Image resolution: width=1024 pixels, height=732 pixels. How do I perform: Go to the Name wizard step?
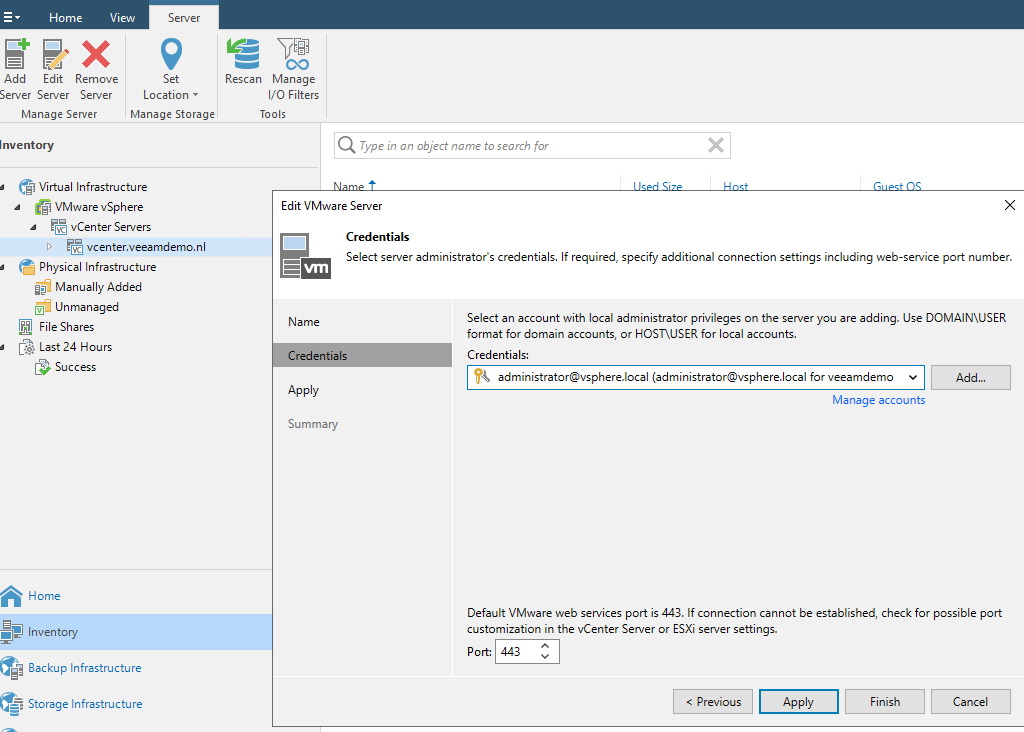[x=304, y=322]
